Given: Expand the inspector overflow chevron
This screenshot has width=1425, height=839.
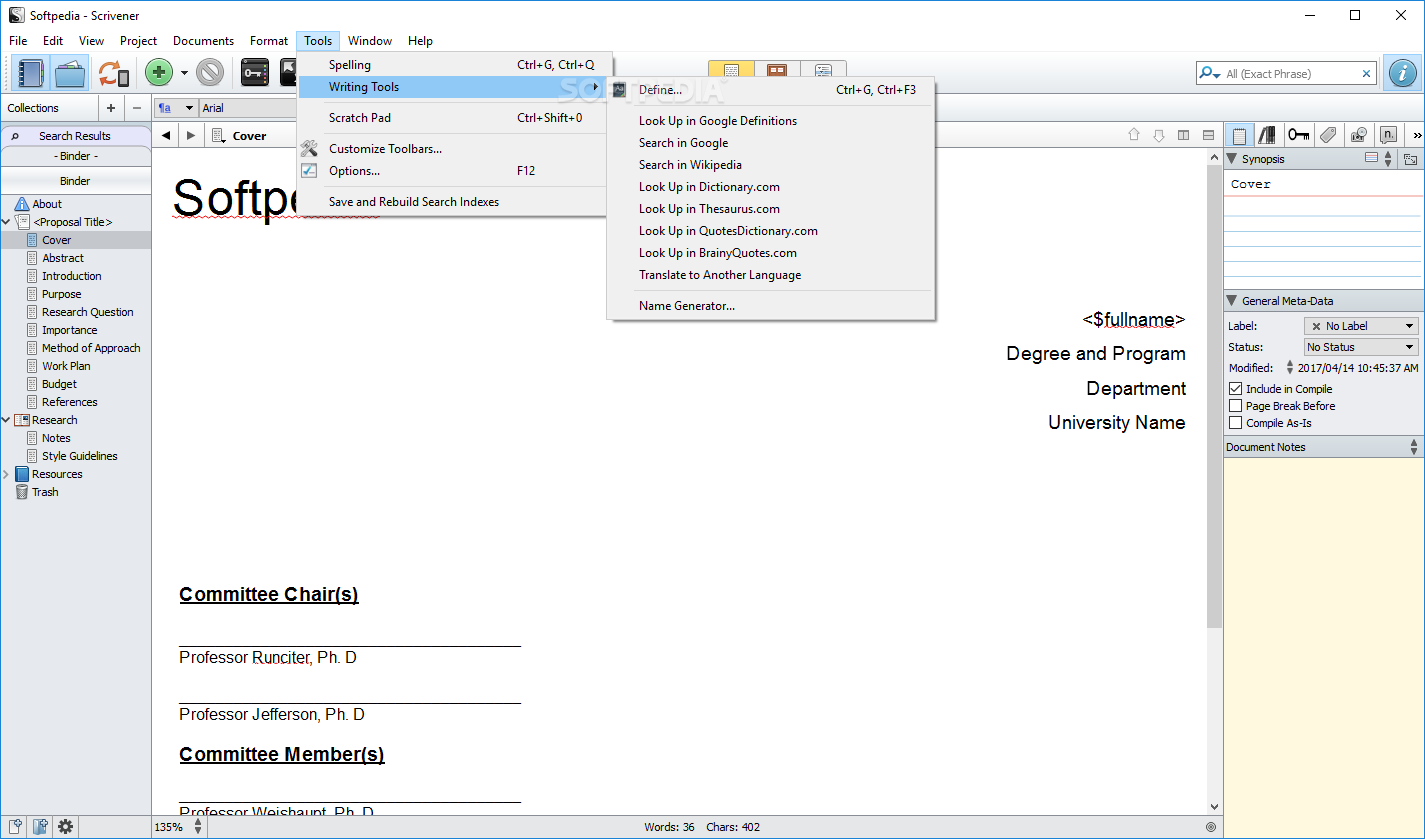Looking at the screenshot, I should coord(1416,135).
